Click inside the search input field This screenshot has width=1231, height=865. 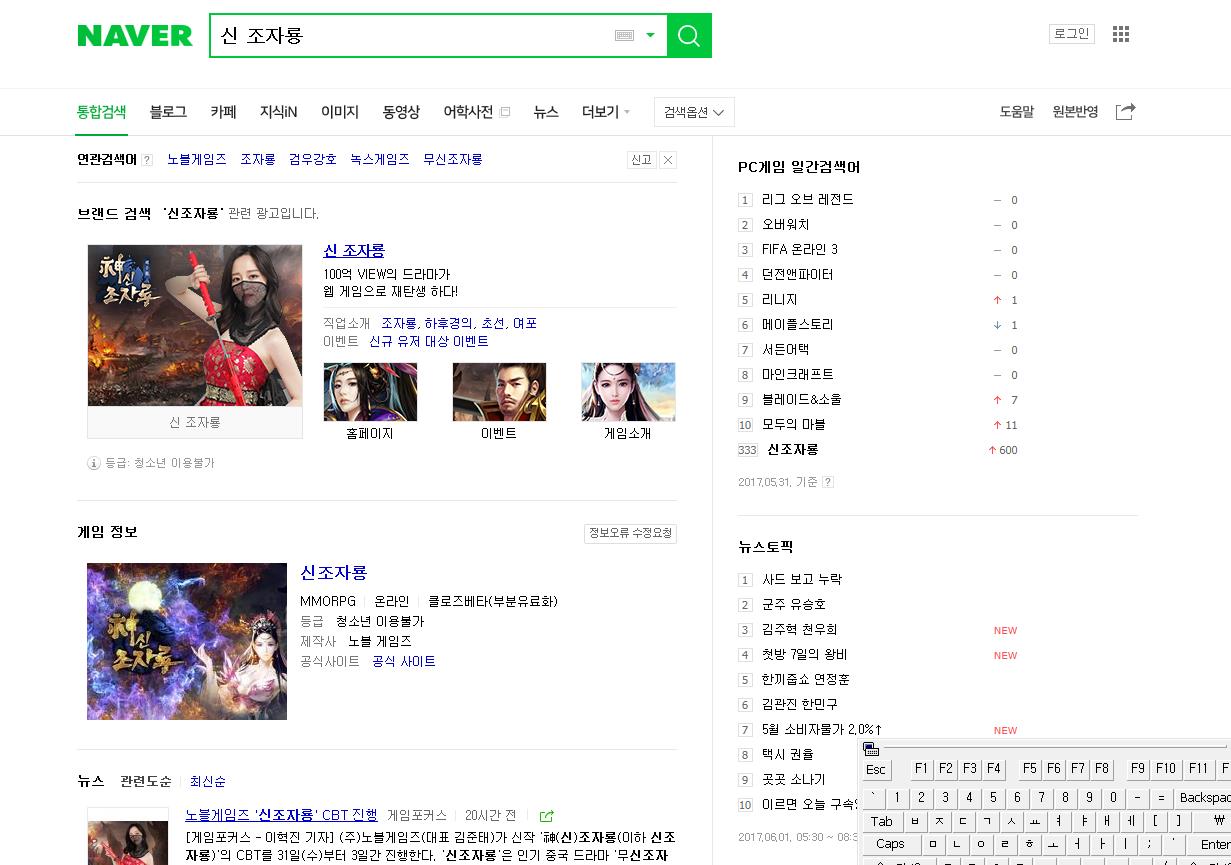(410, 36)
